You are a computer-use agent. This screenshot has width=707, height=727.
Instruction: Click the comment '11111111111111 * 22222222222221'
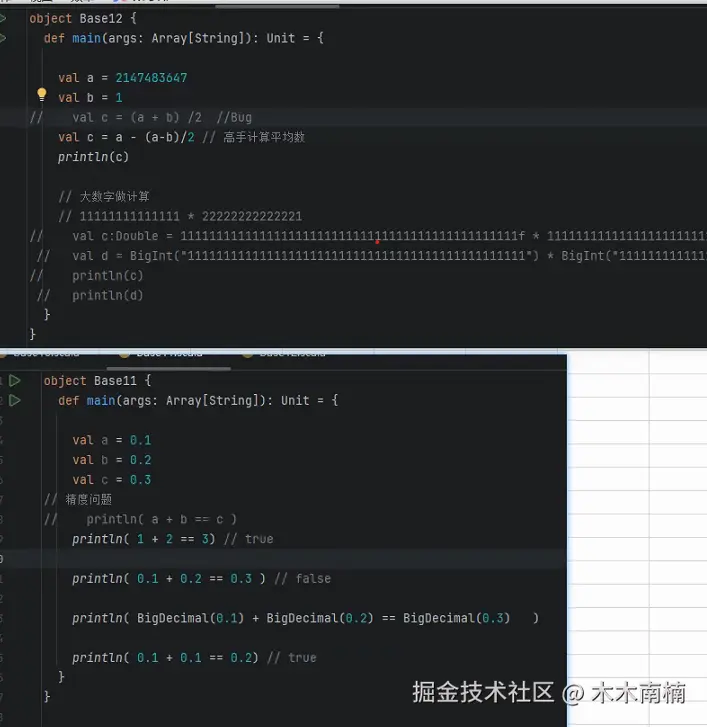click(x=180, y=216)
